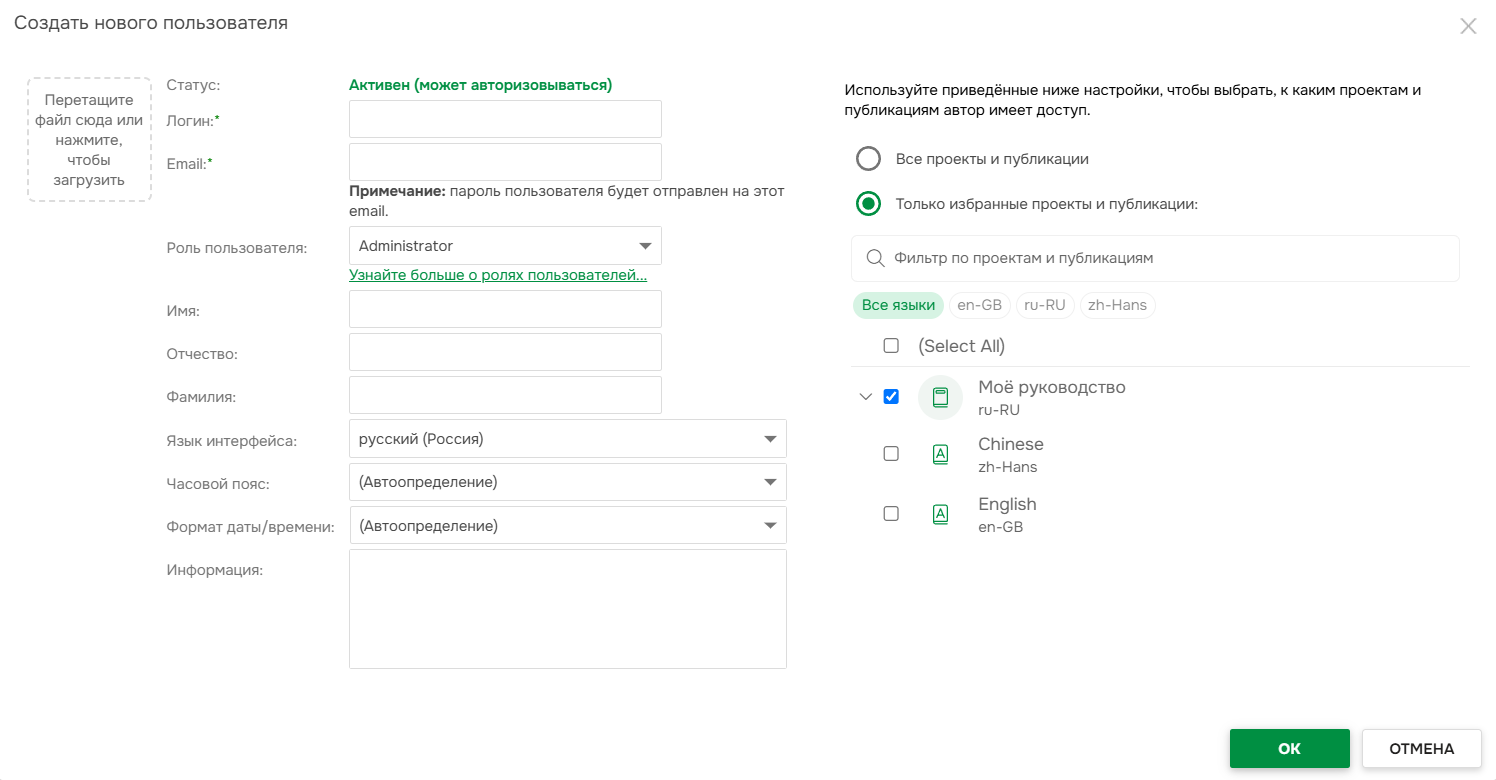Image resolution: width=1496 pixels, height=780 pixels.
Task: Filter by the ru-RU language tag
Action: 1044,305
